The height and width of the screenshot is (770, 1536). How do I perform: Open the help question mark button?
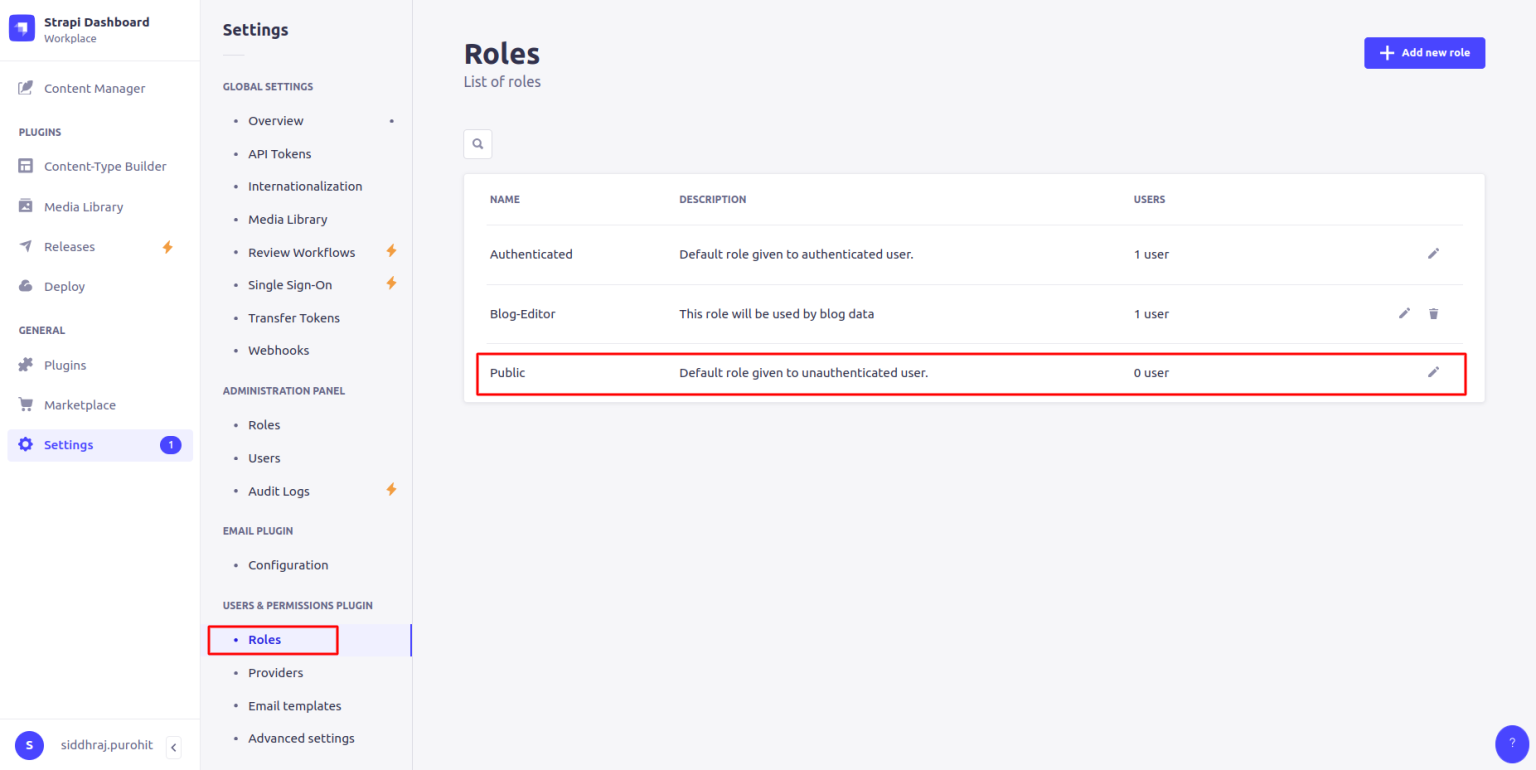1511,744
